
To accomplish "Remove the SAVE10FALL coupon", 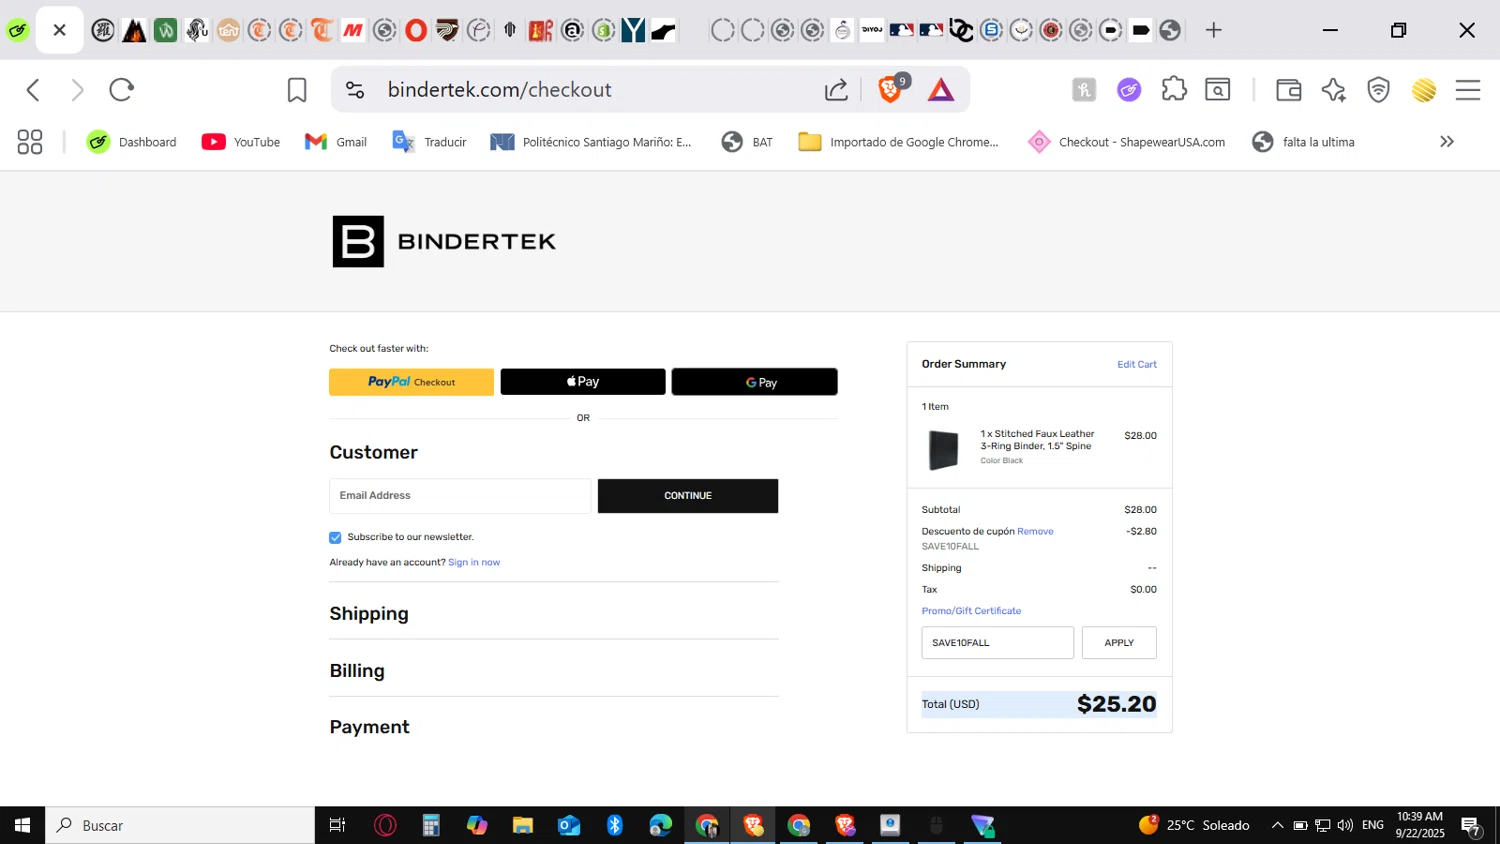I will pyautogui.click(x=1035, y=531).
